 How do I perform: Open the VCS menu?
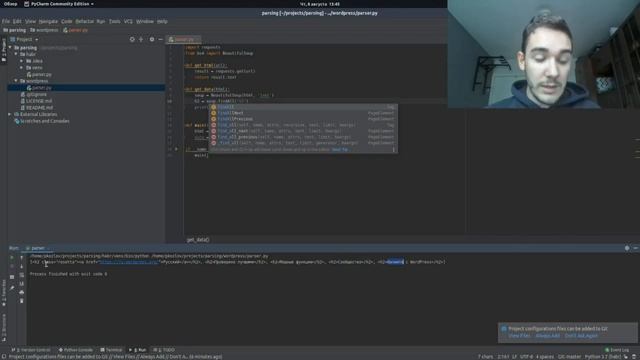[x=128, y=21]
